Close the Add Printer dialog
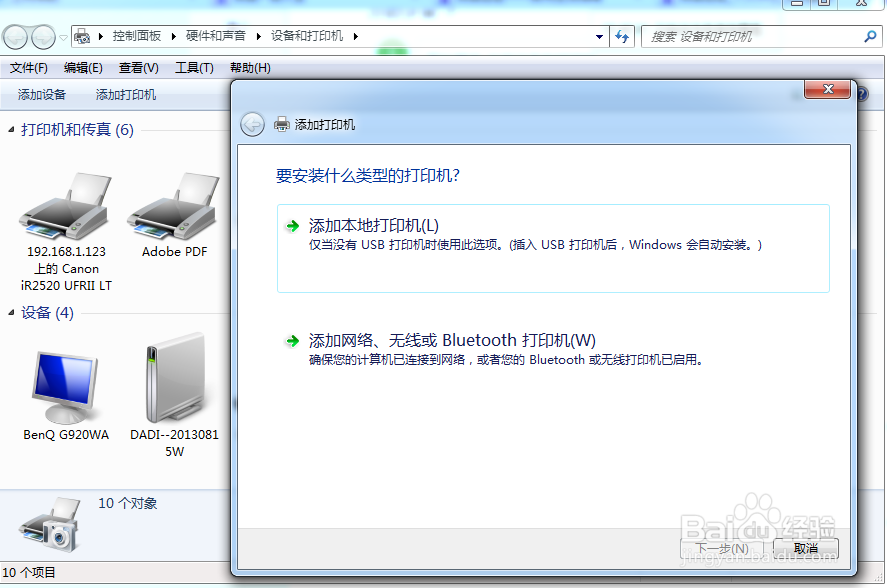887x588 pixels. (x=828, y=89)
